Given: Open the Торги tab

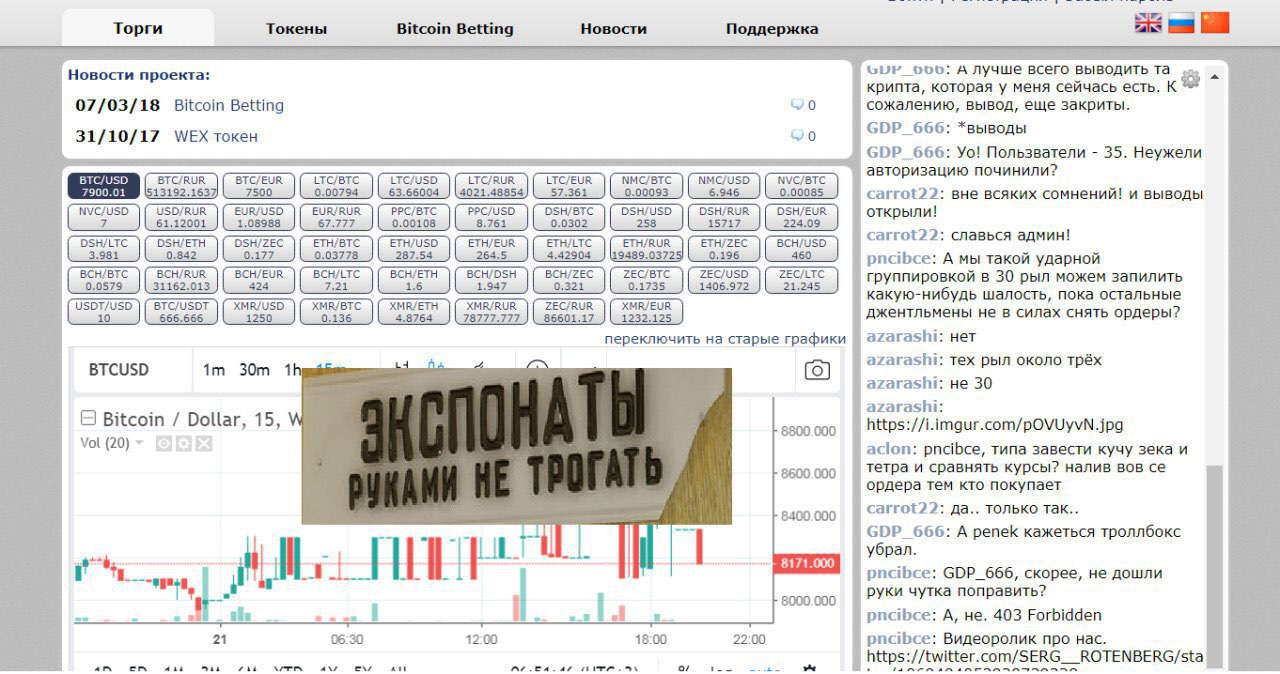Looking at the screenshot, I should [138, 29].
